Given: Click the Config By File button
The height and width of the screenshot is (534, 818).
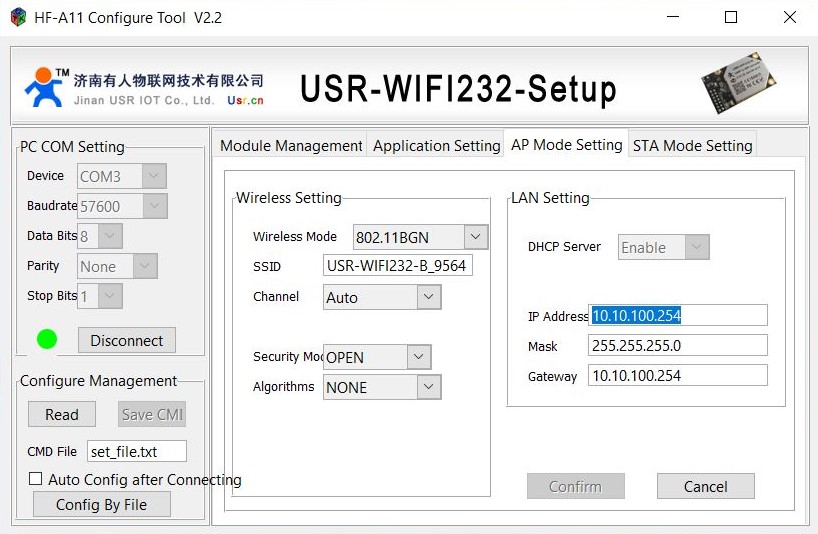Looking at the screenshot, I should click(102, 504).
